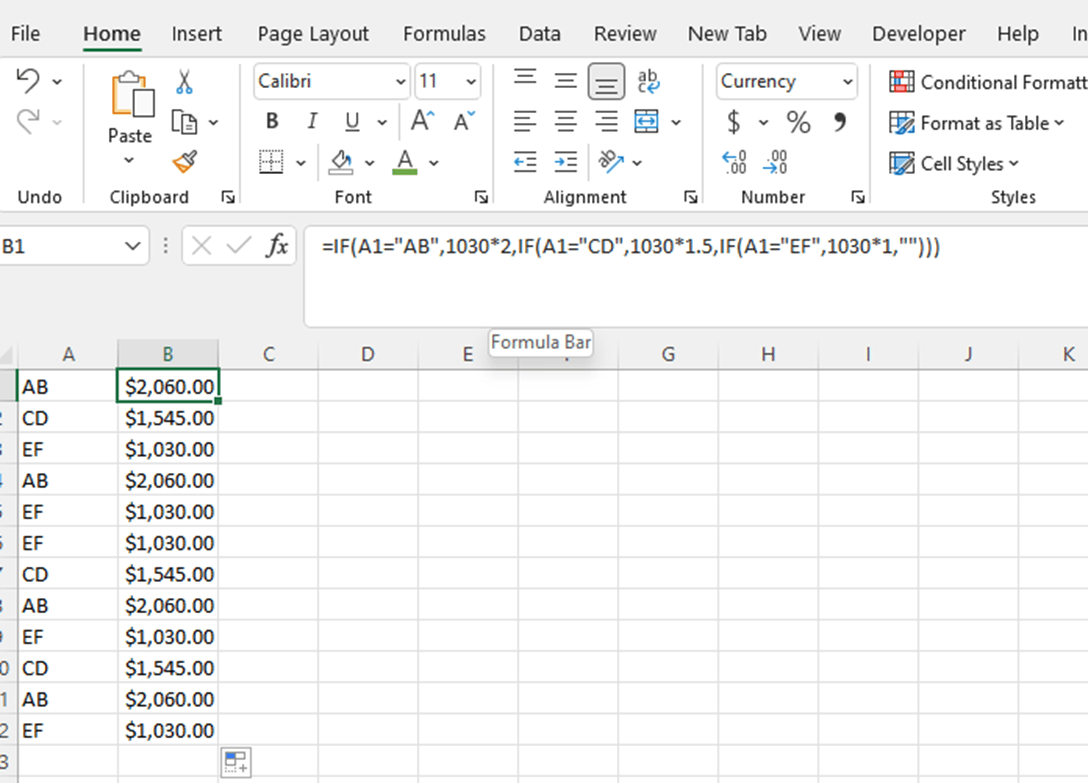The height and width of the screenshot is (783, 1088).
Task: Cancel formula entry with X icon
Action: [201, 246]
